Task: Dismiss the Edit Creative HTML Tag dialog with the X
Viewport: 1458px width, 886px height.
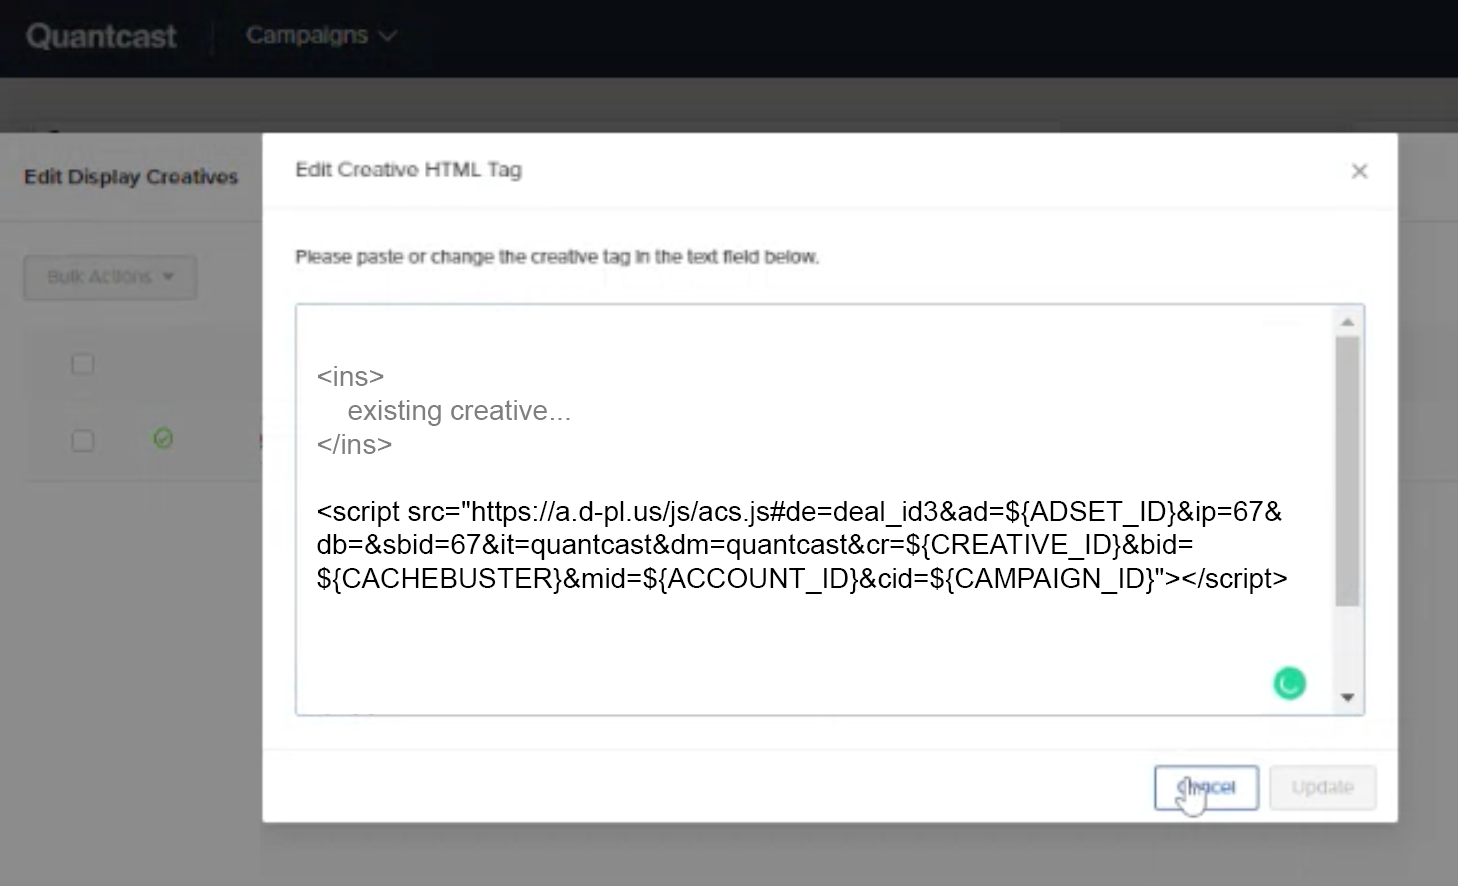Action: (1359, 170)
